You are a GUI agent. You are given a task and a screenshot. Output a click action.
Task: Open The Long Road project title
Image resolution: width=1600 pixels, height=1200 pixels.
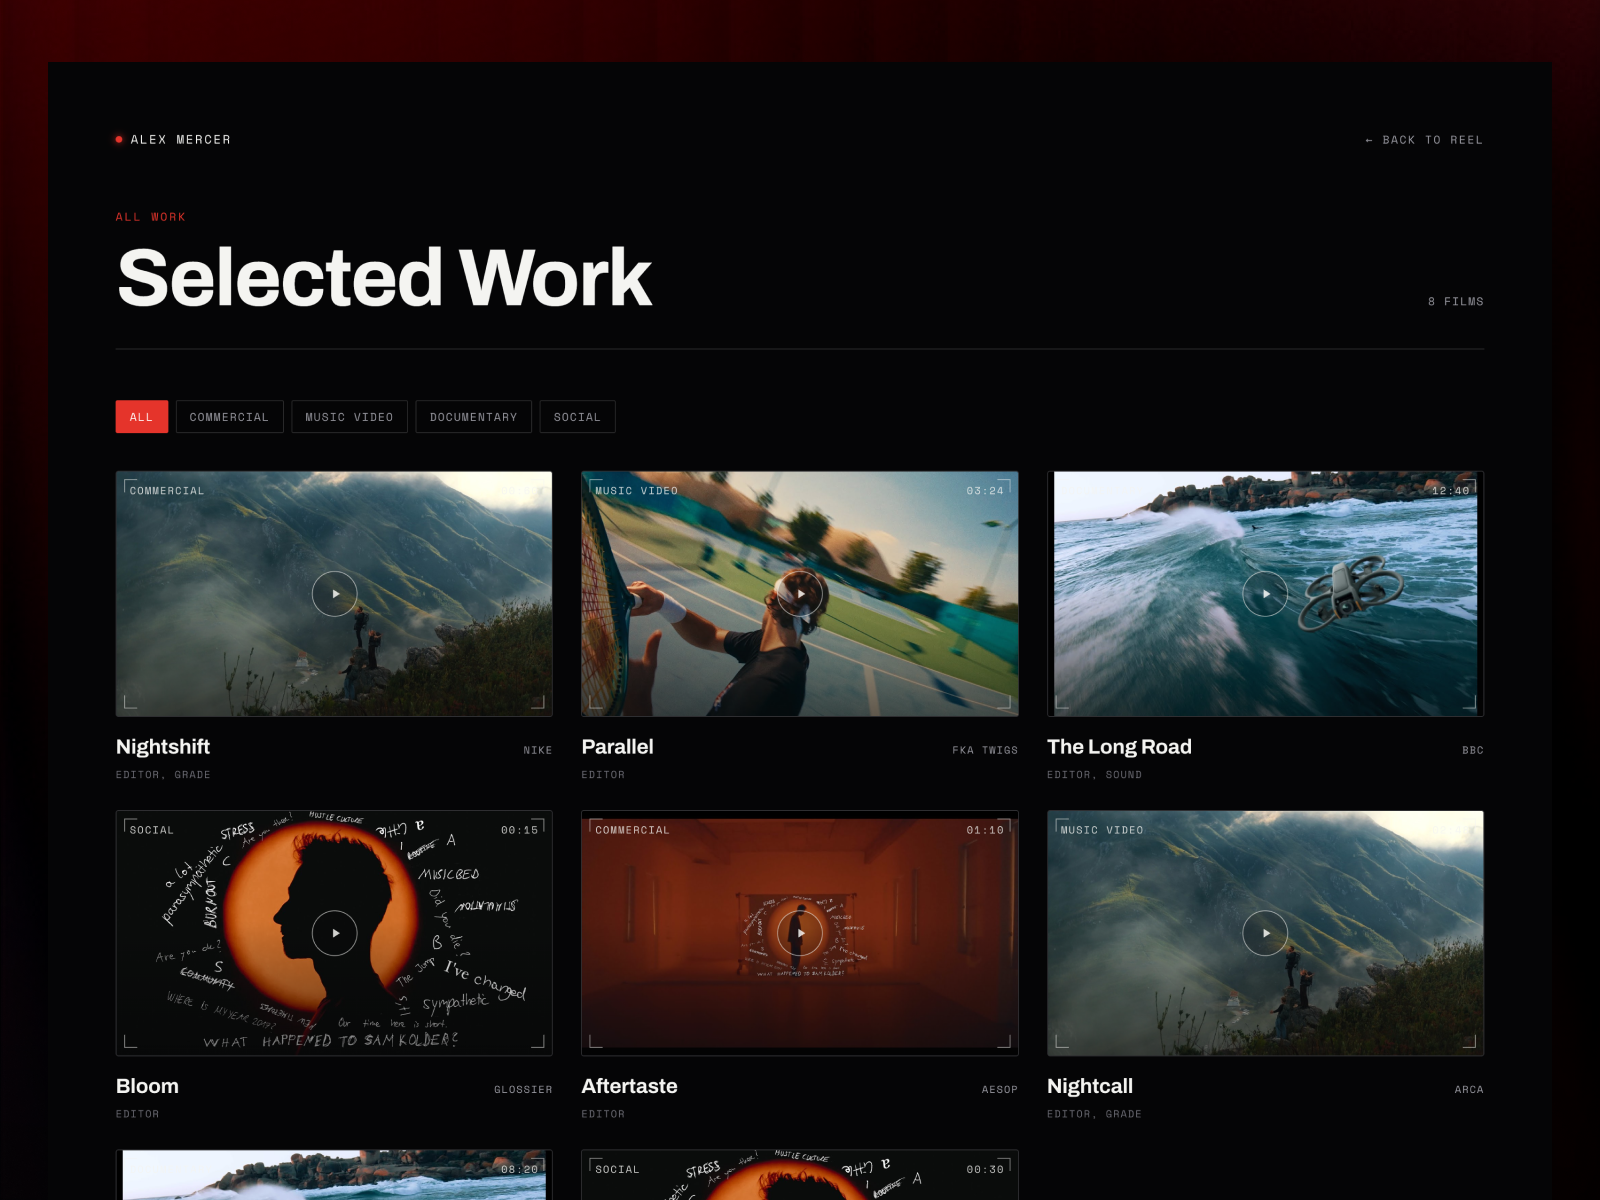pyautogui.click(x=1119, y=747)
